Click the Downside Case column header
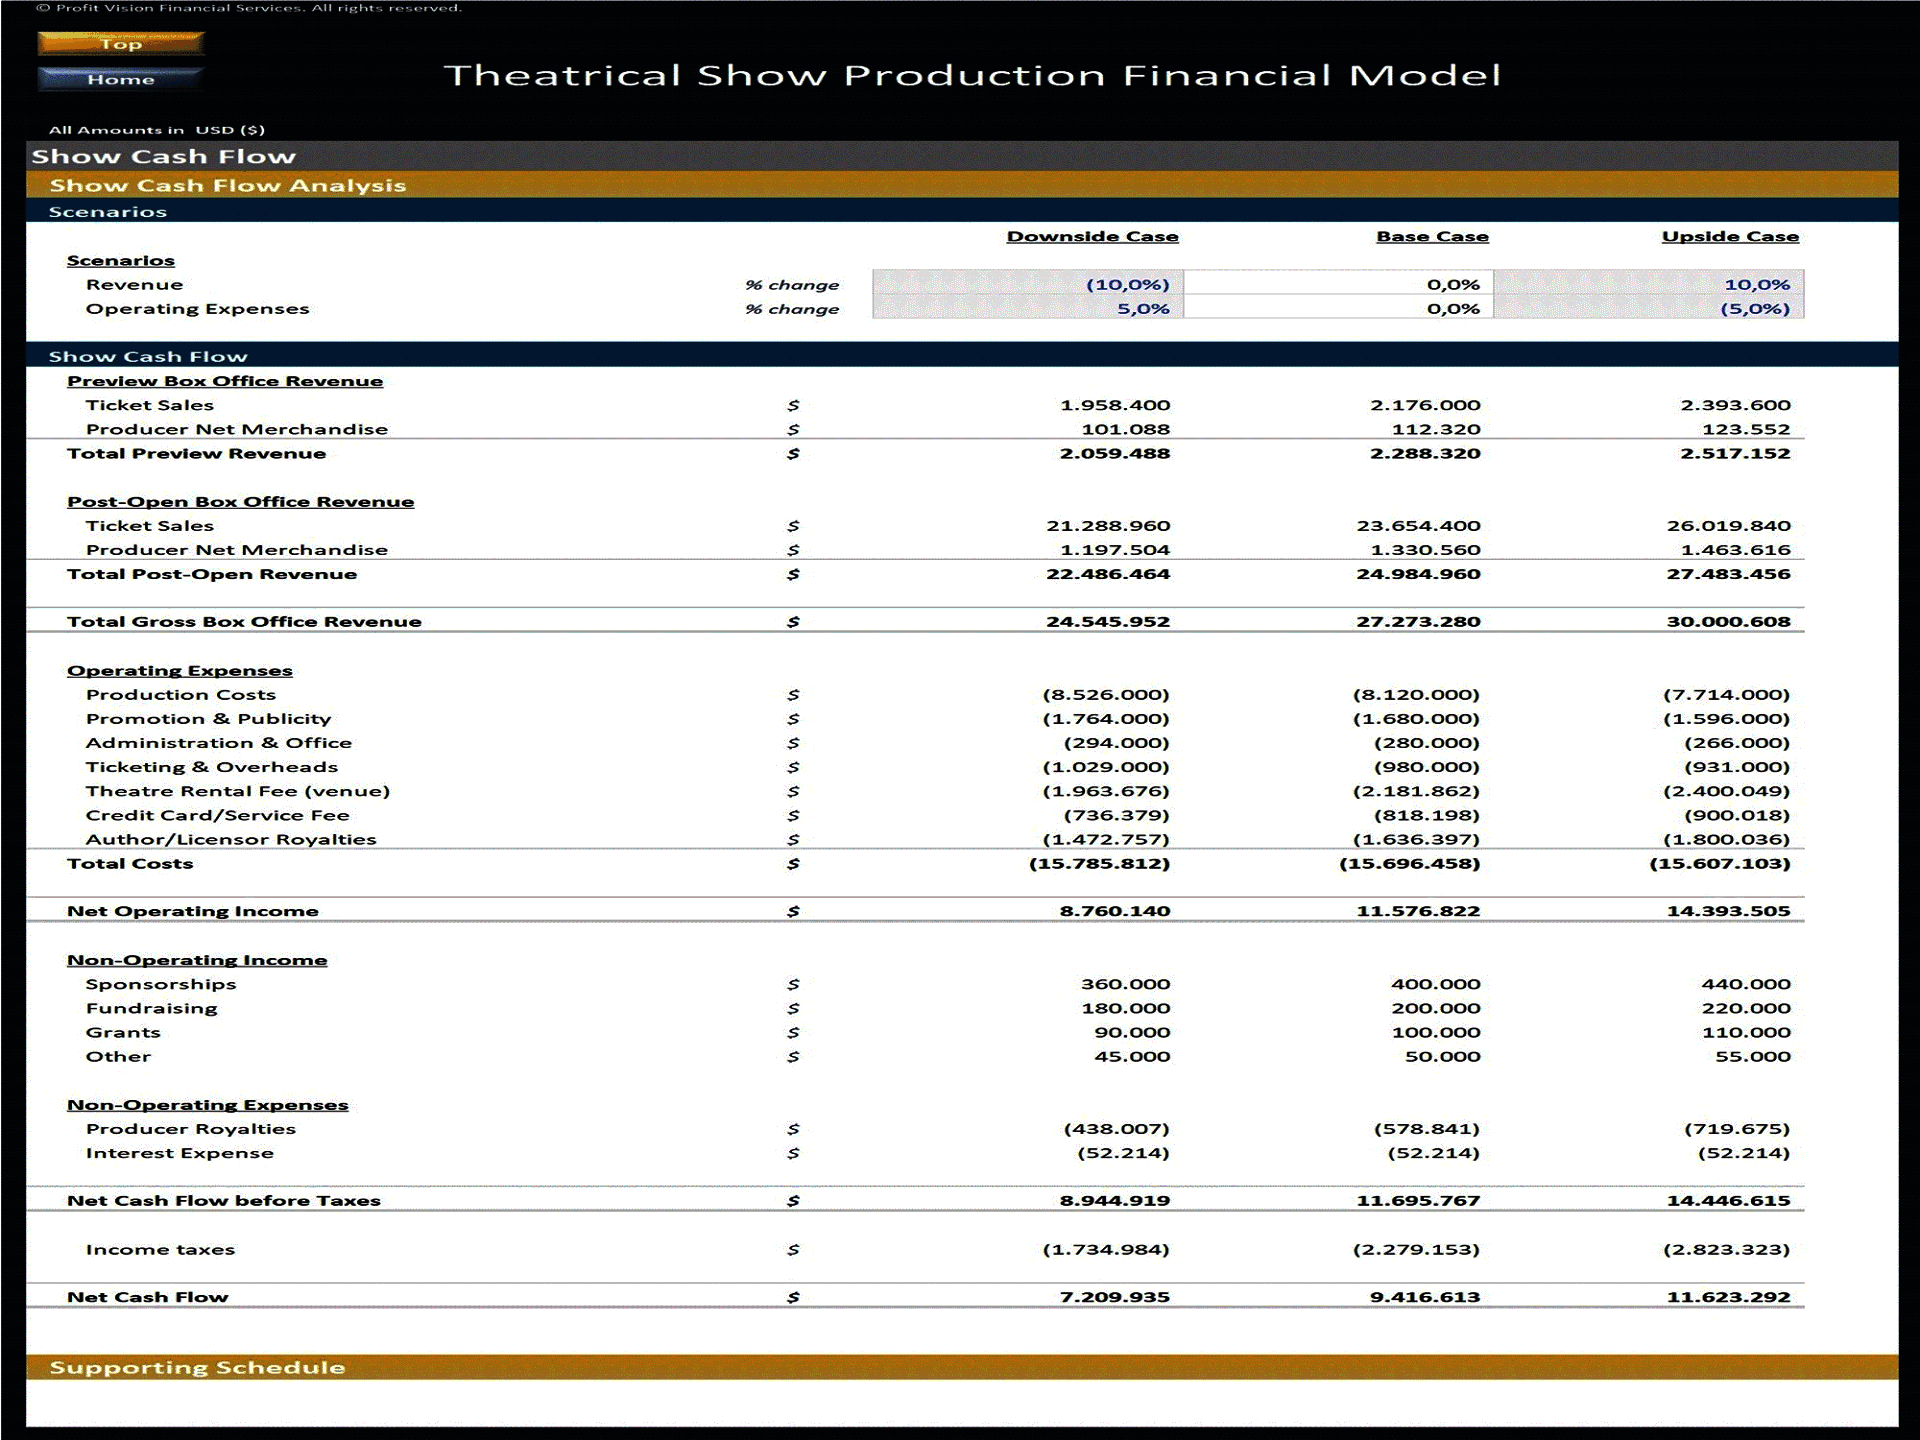Image resolution: width=1920 pixels, height=1440 pixels. click(x=1093, y=236)
